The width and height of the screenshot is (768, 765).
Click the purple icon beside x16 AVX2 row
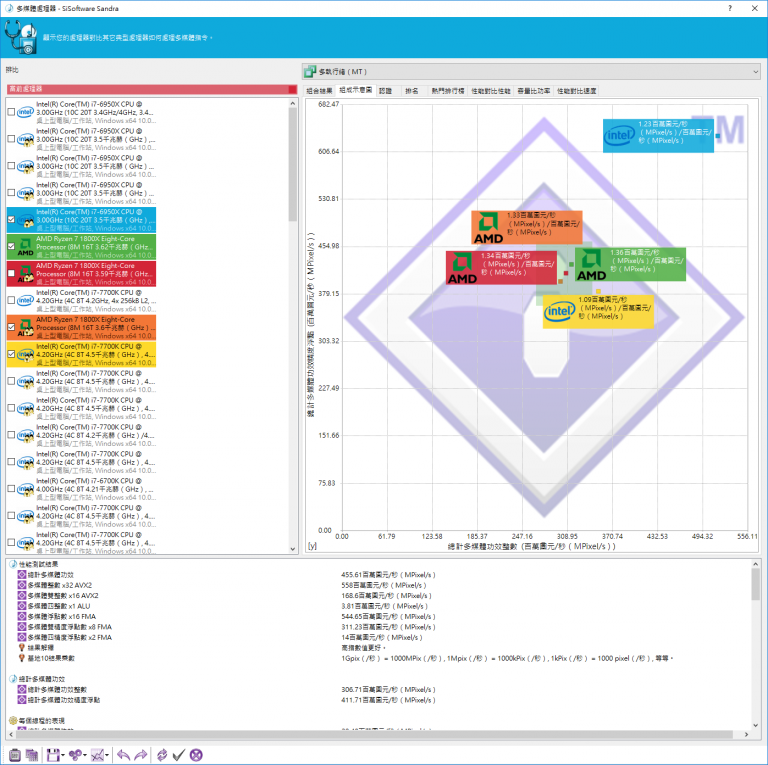pos(22,596)
